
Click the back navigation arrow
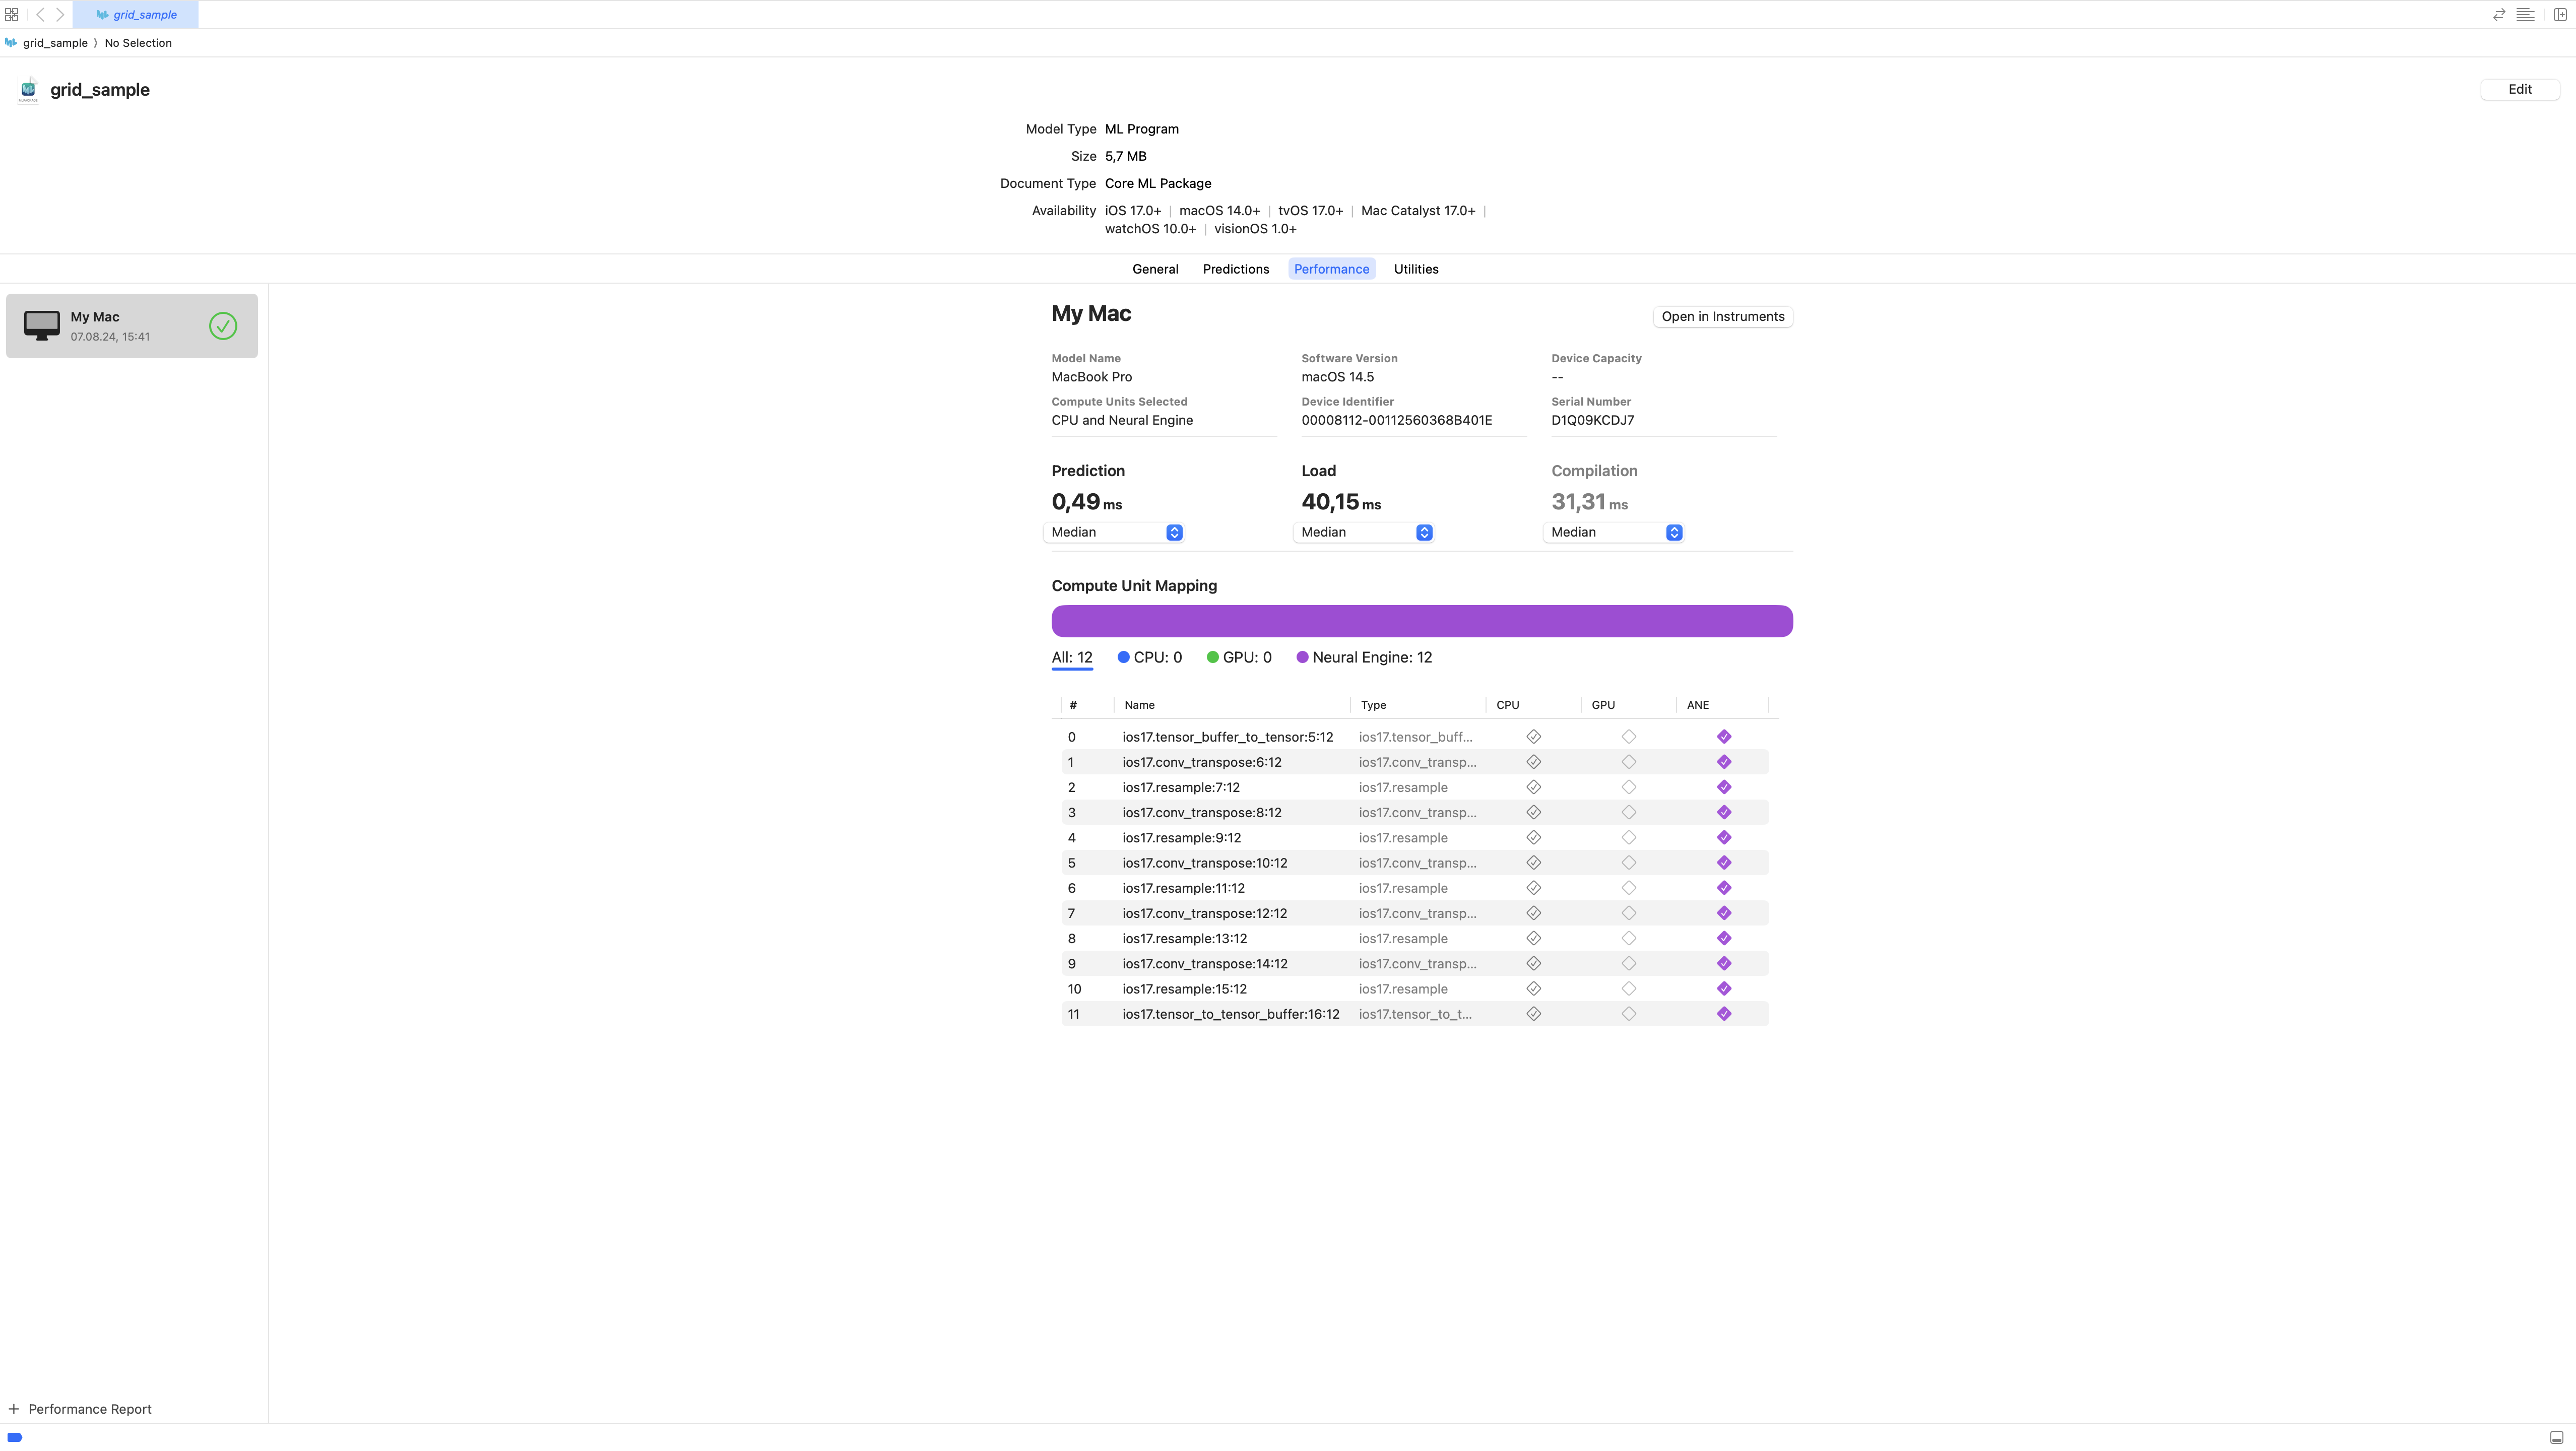click(40, 15)
